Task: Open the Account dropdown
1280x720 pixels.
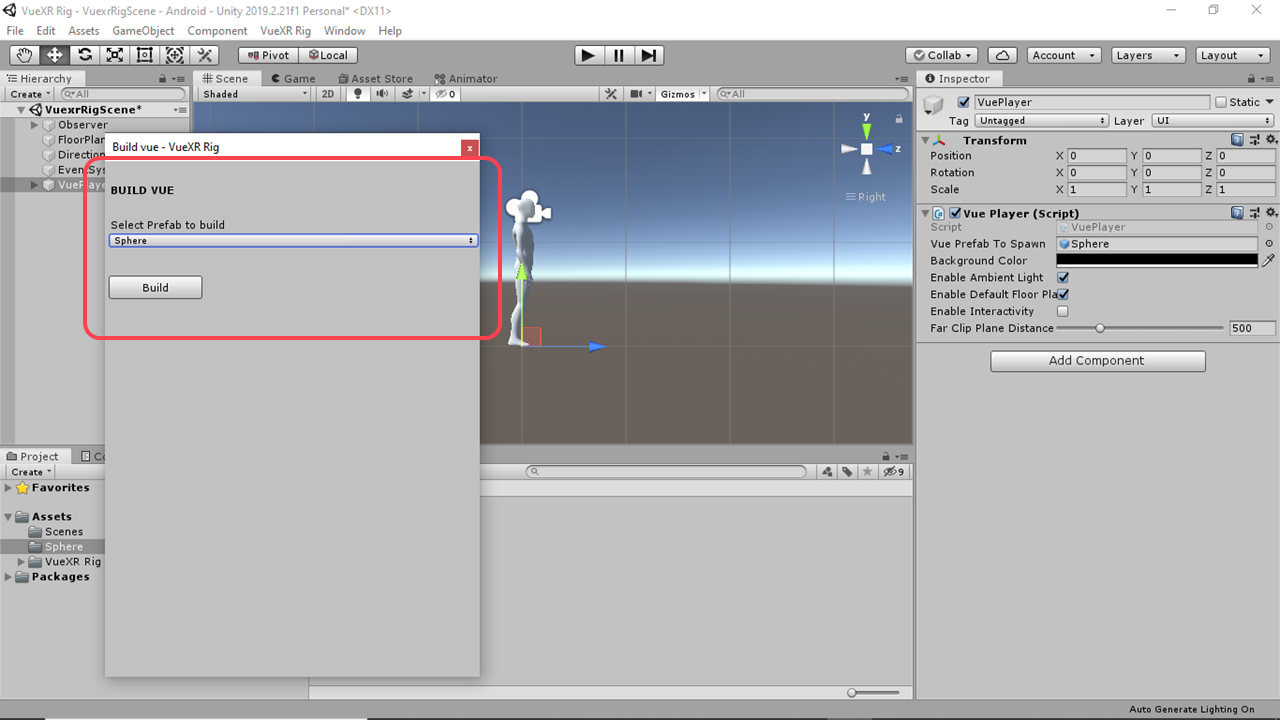Action: (1063, 55)
